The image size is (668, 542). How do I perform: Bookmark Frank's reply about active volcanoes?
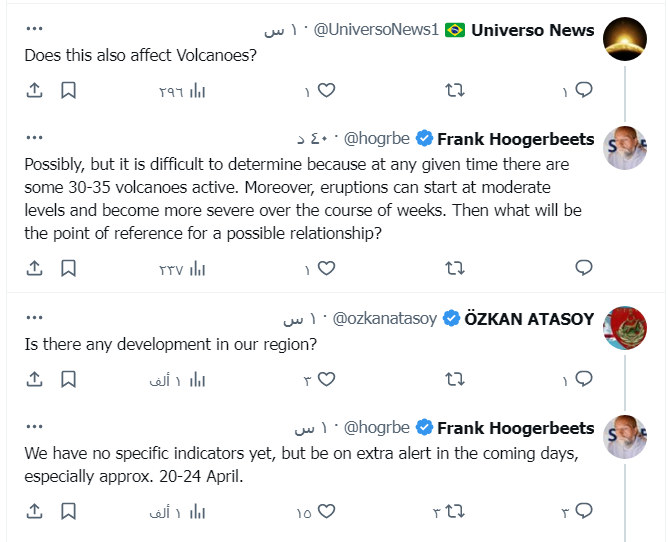tap(68, 268)
